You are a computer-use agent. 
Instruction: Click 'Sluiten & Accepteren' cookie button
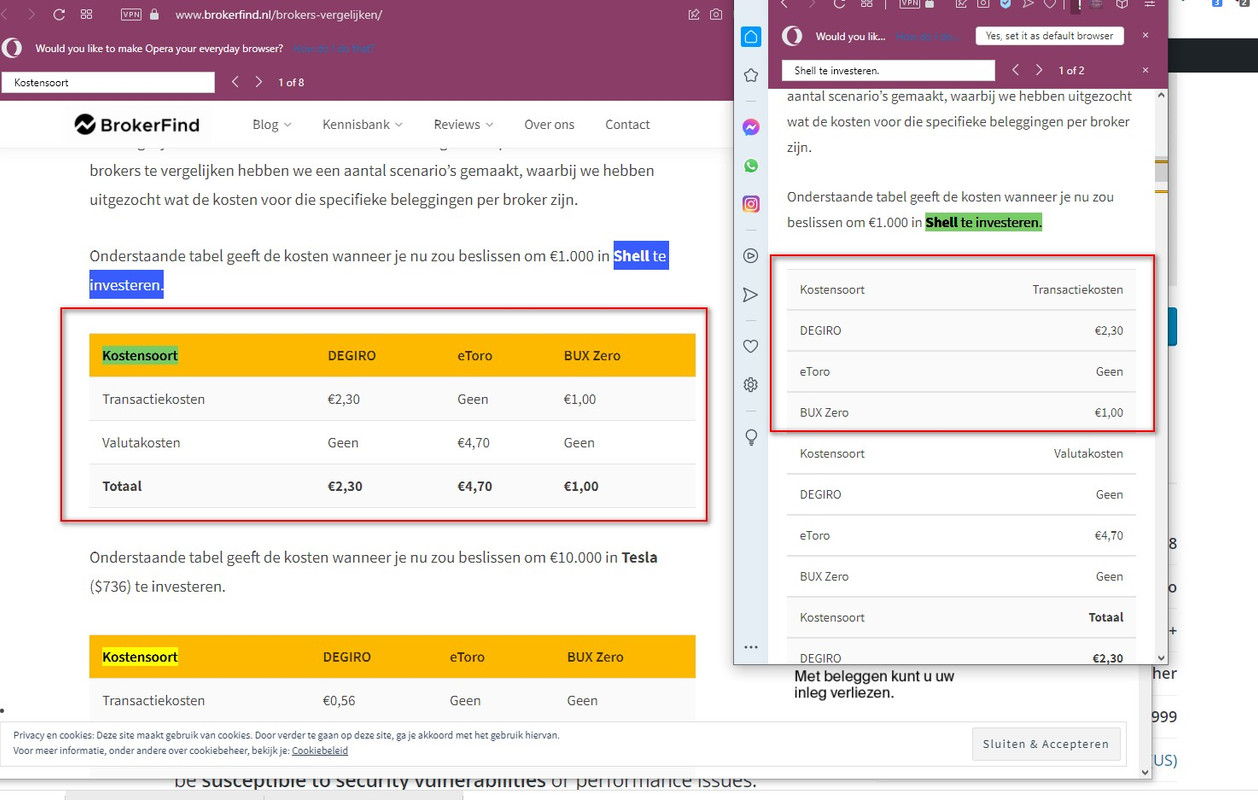point(1046,744)
